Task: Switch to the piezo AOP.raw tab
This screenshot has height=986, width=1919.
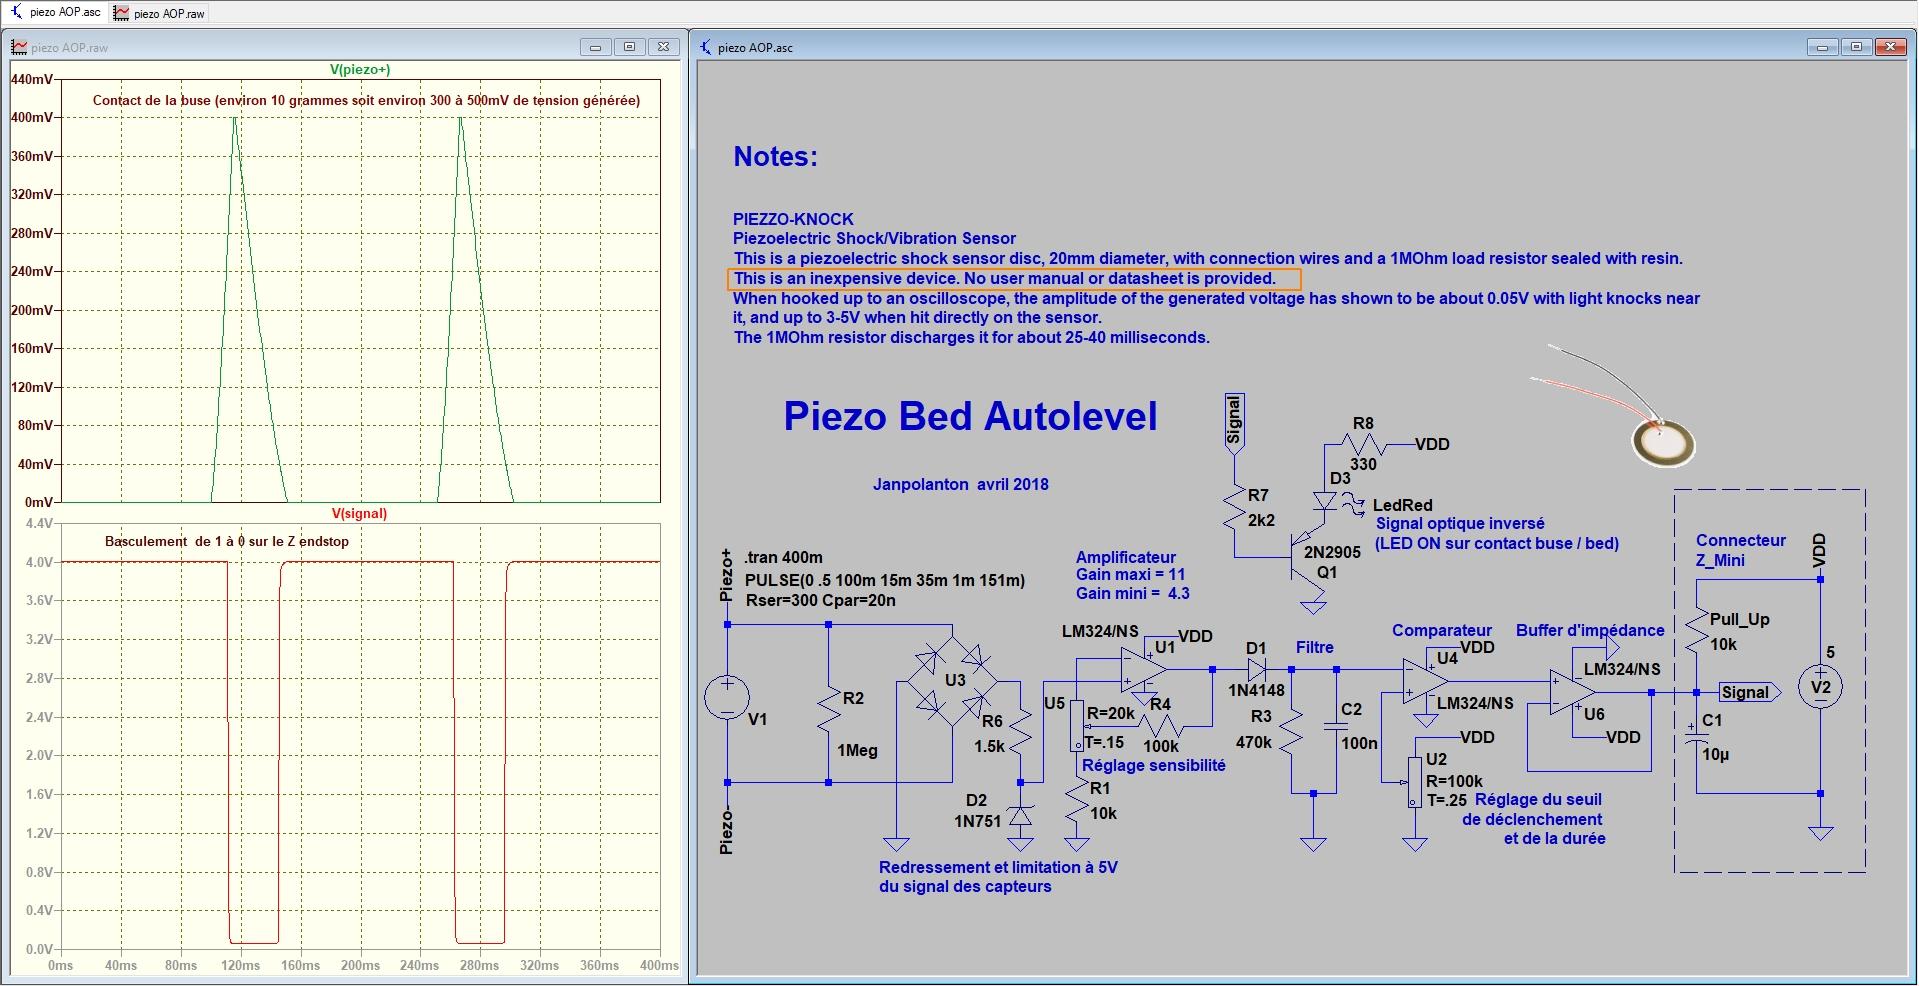Action: pyautogui.click(x=160, y=13)
